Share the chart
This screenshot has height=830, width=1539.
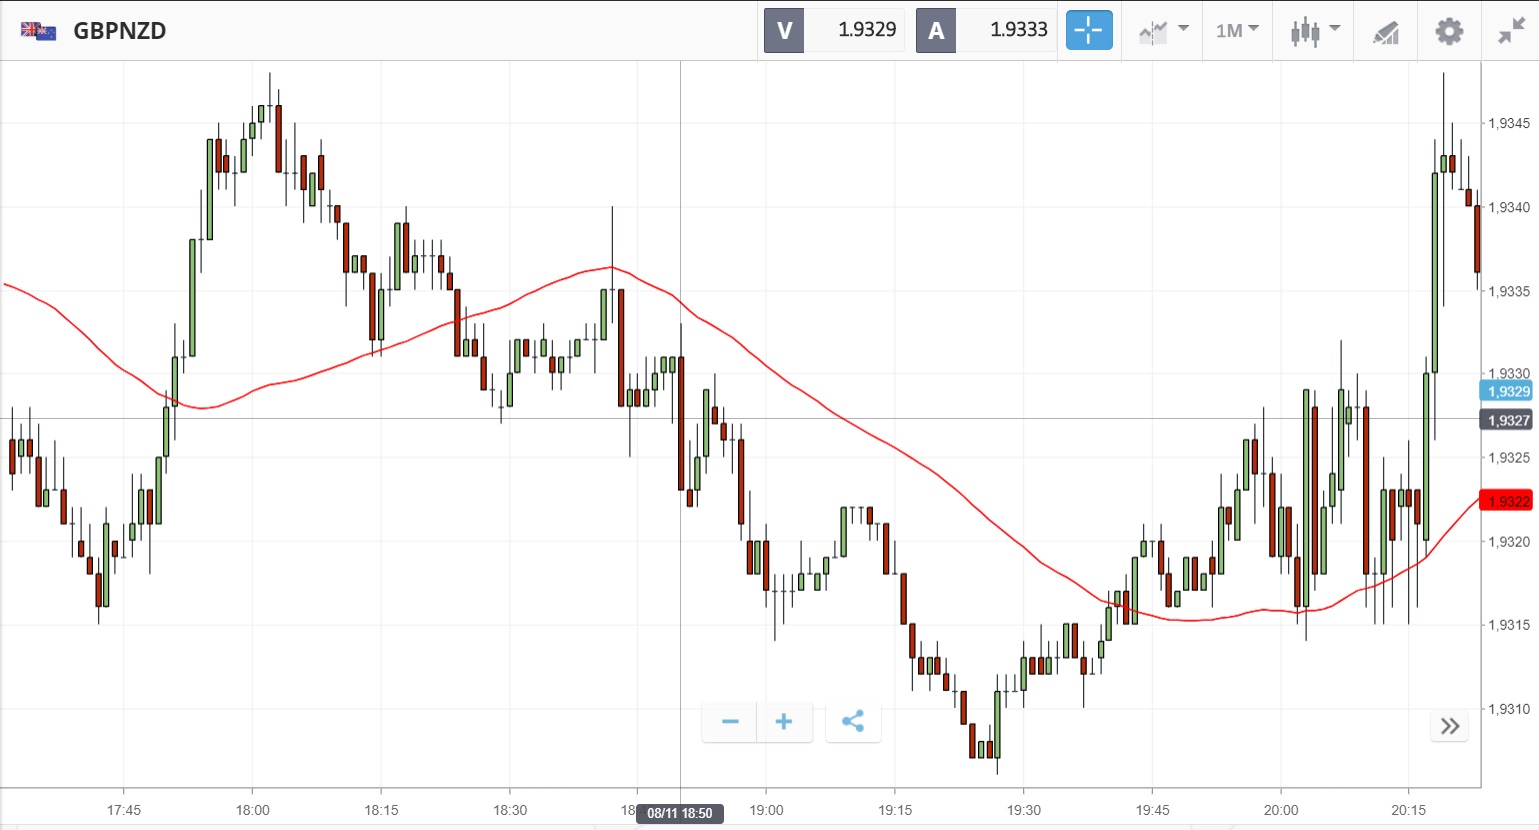853,722
